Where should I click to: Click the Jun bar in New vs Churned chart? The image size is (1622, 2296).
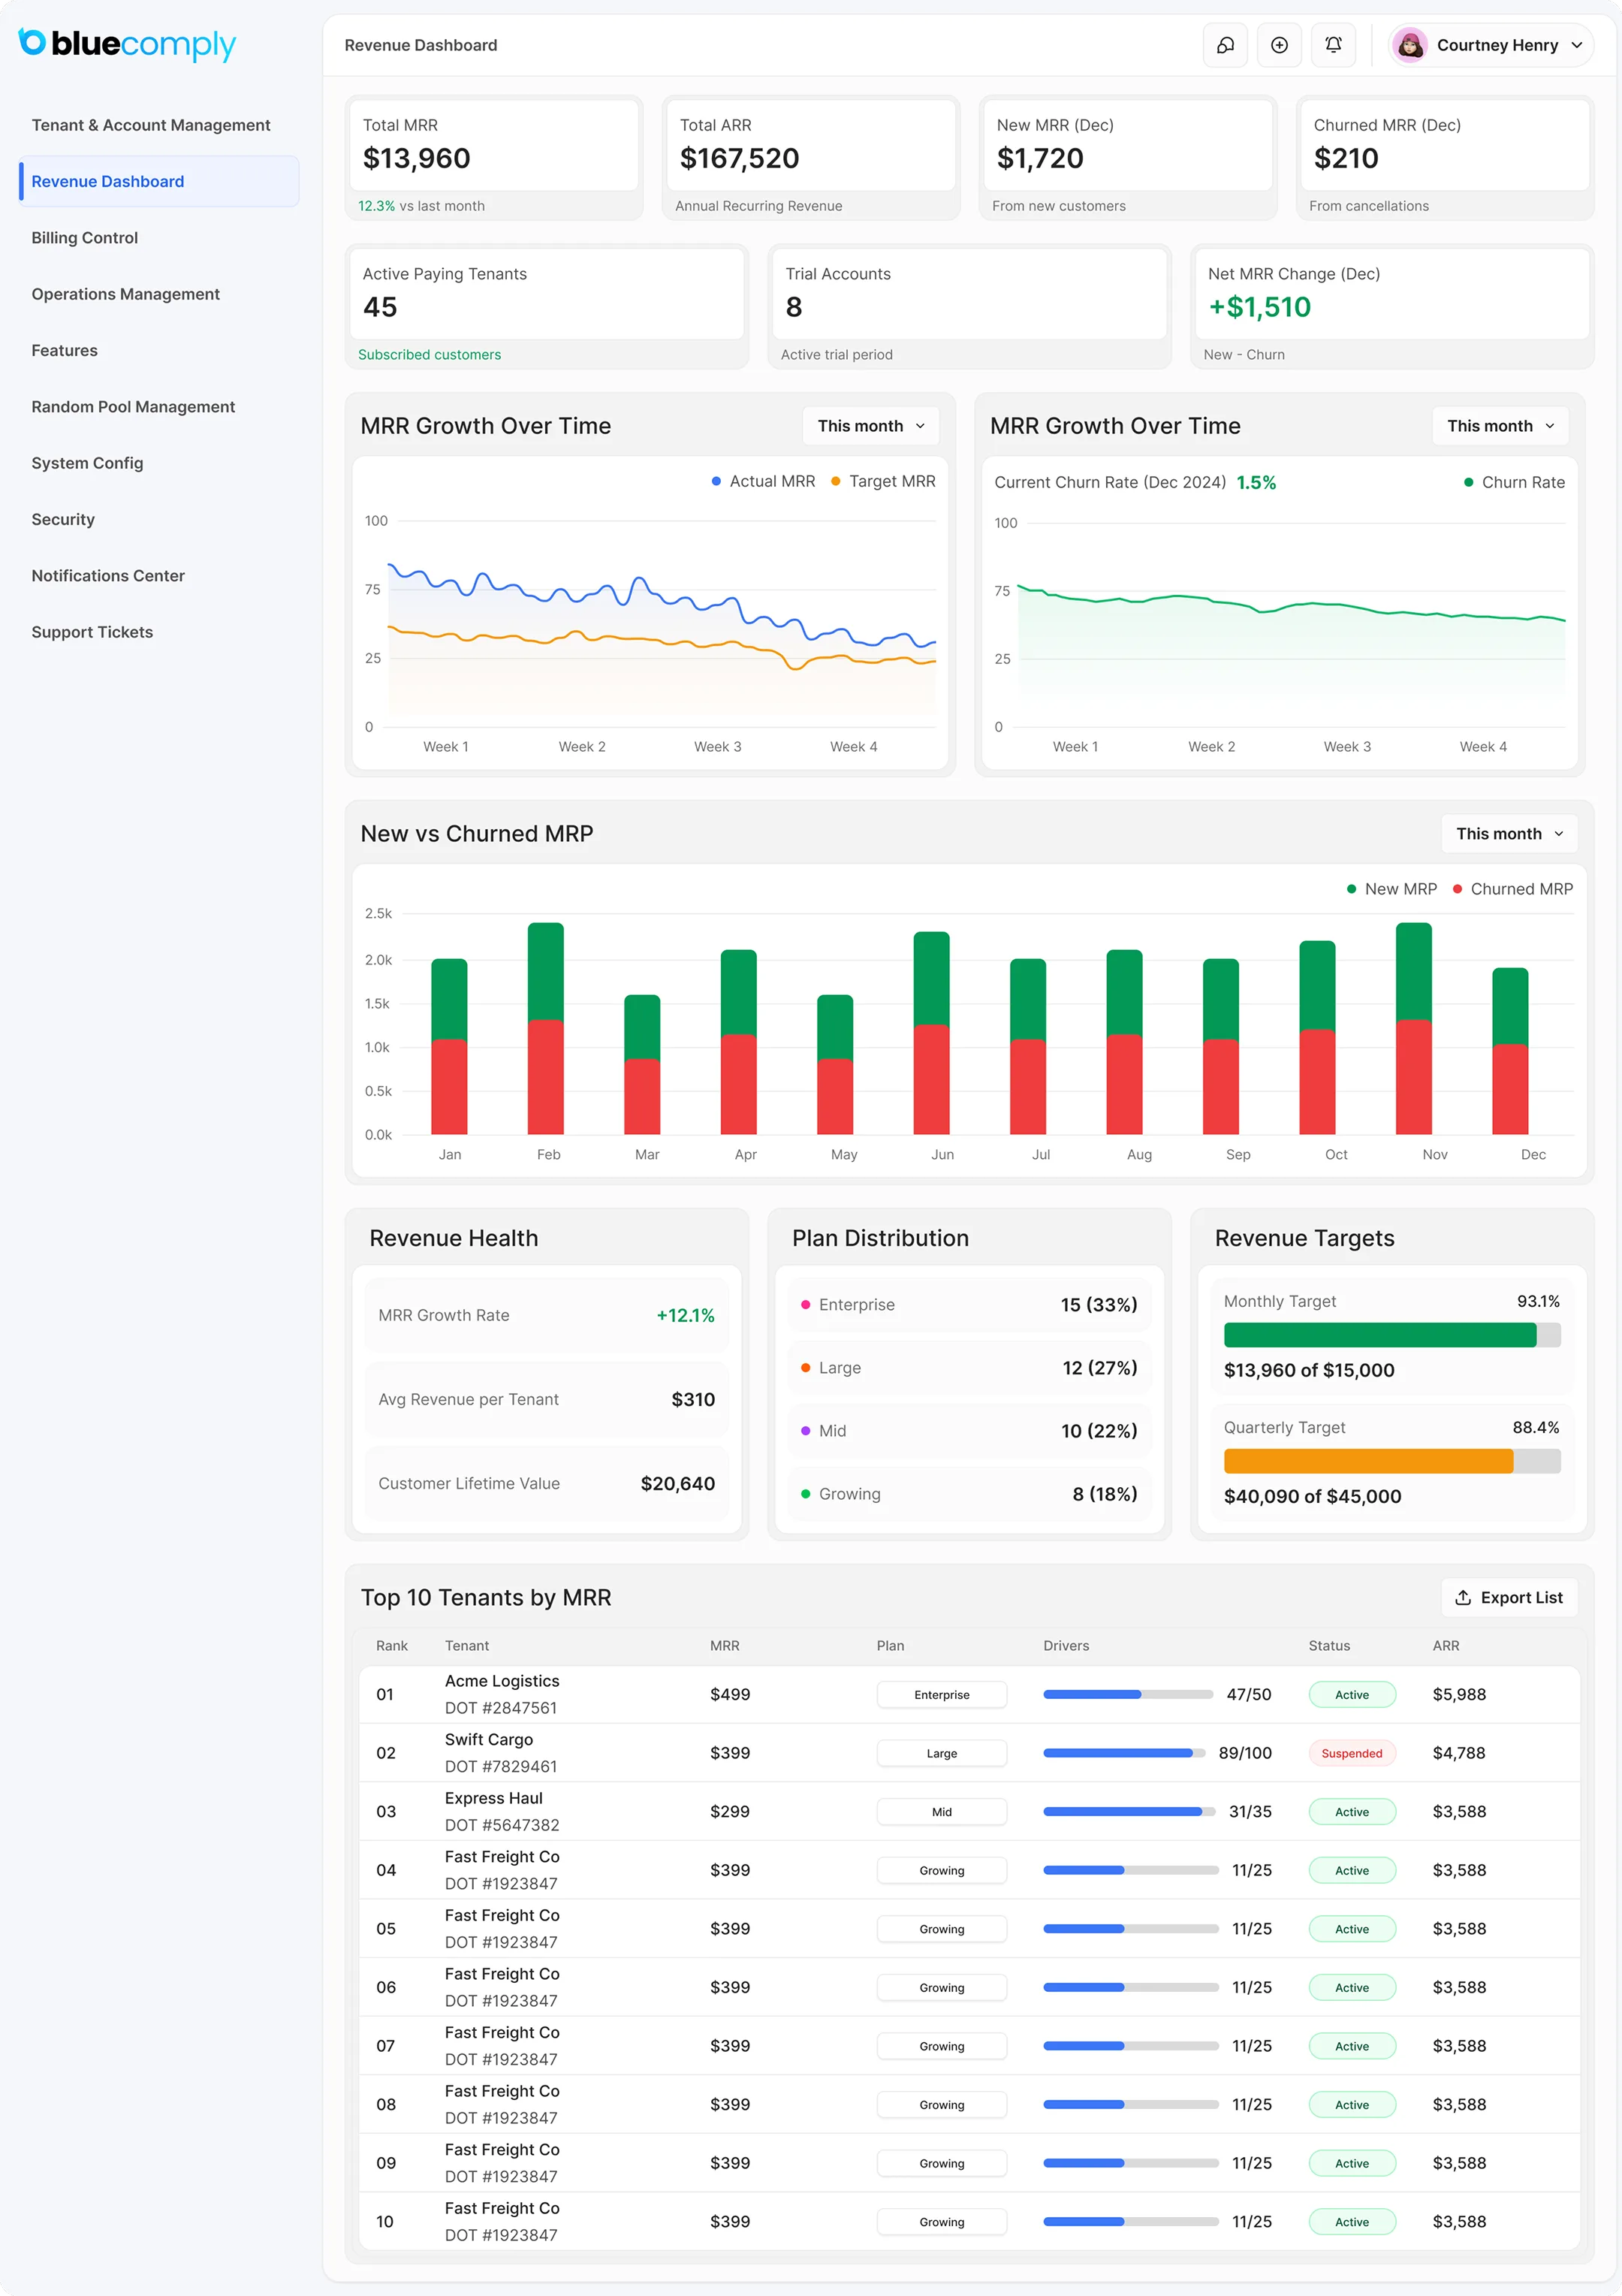931,1033
